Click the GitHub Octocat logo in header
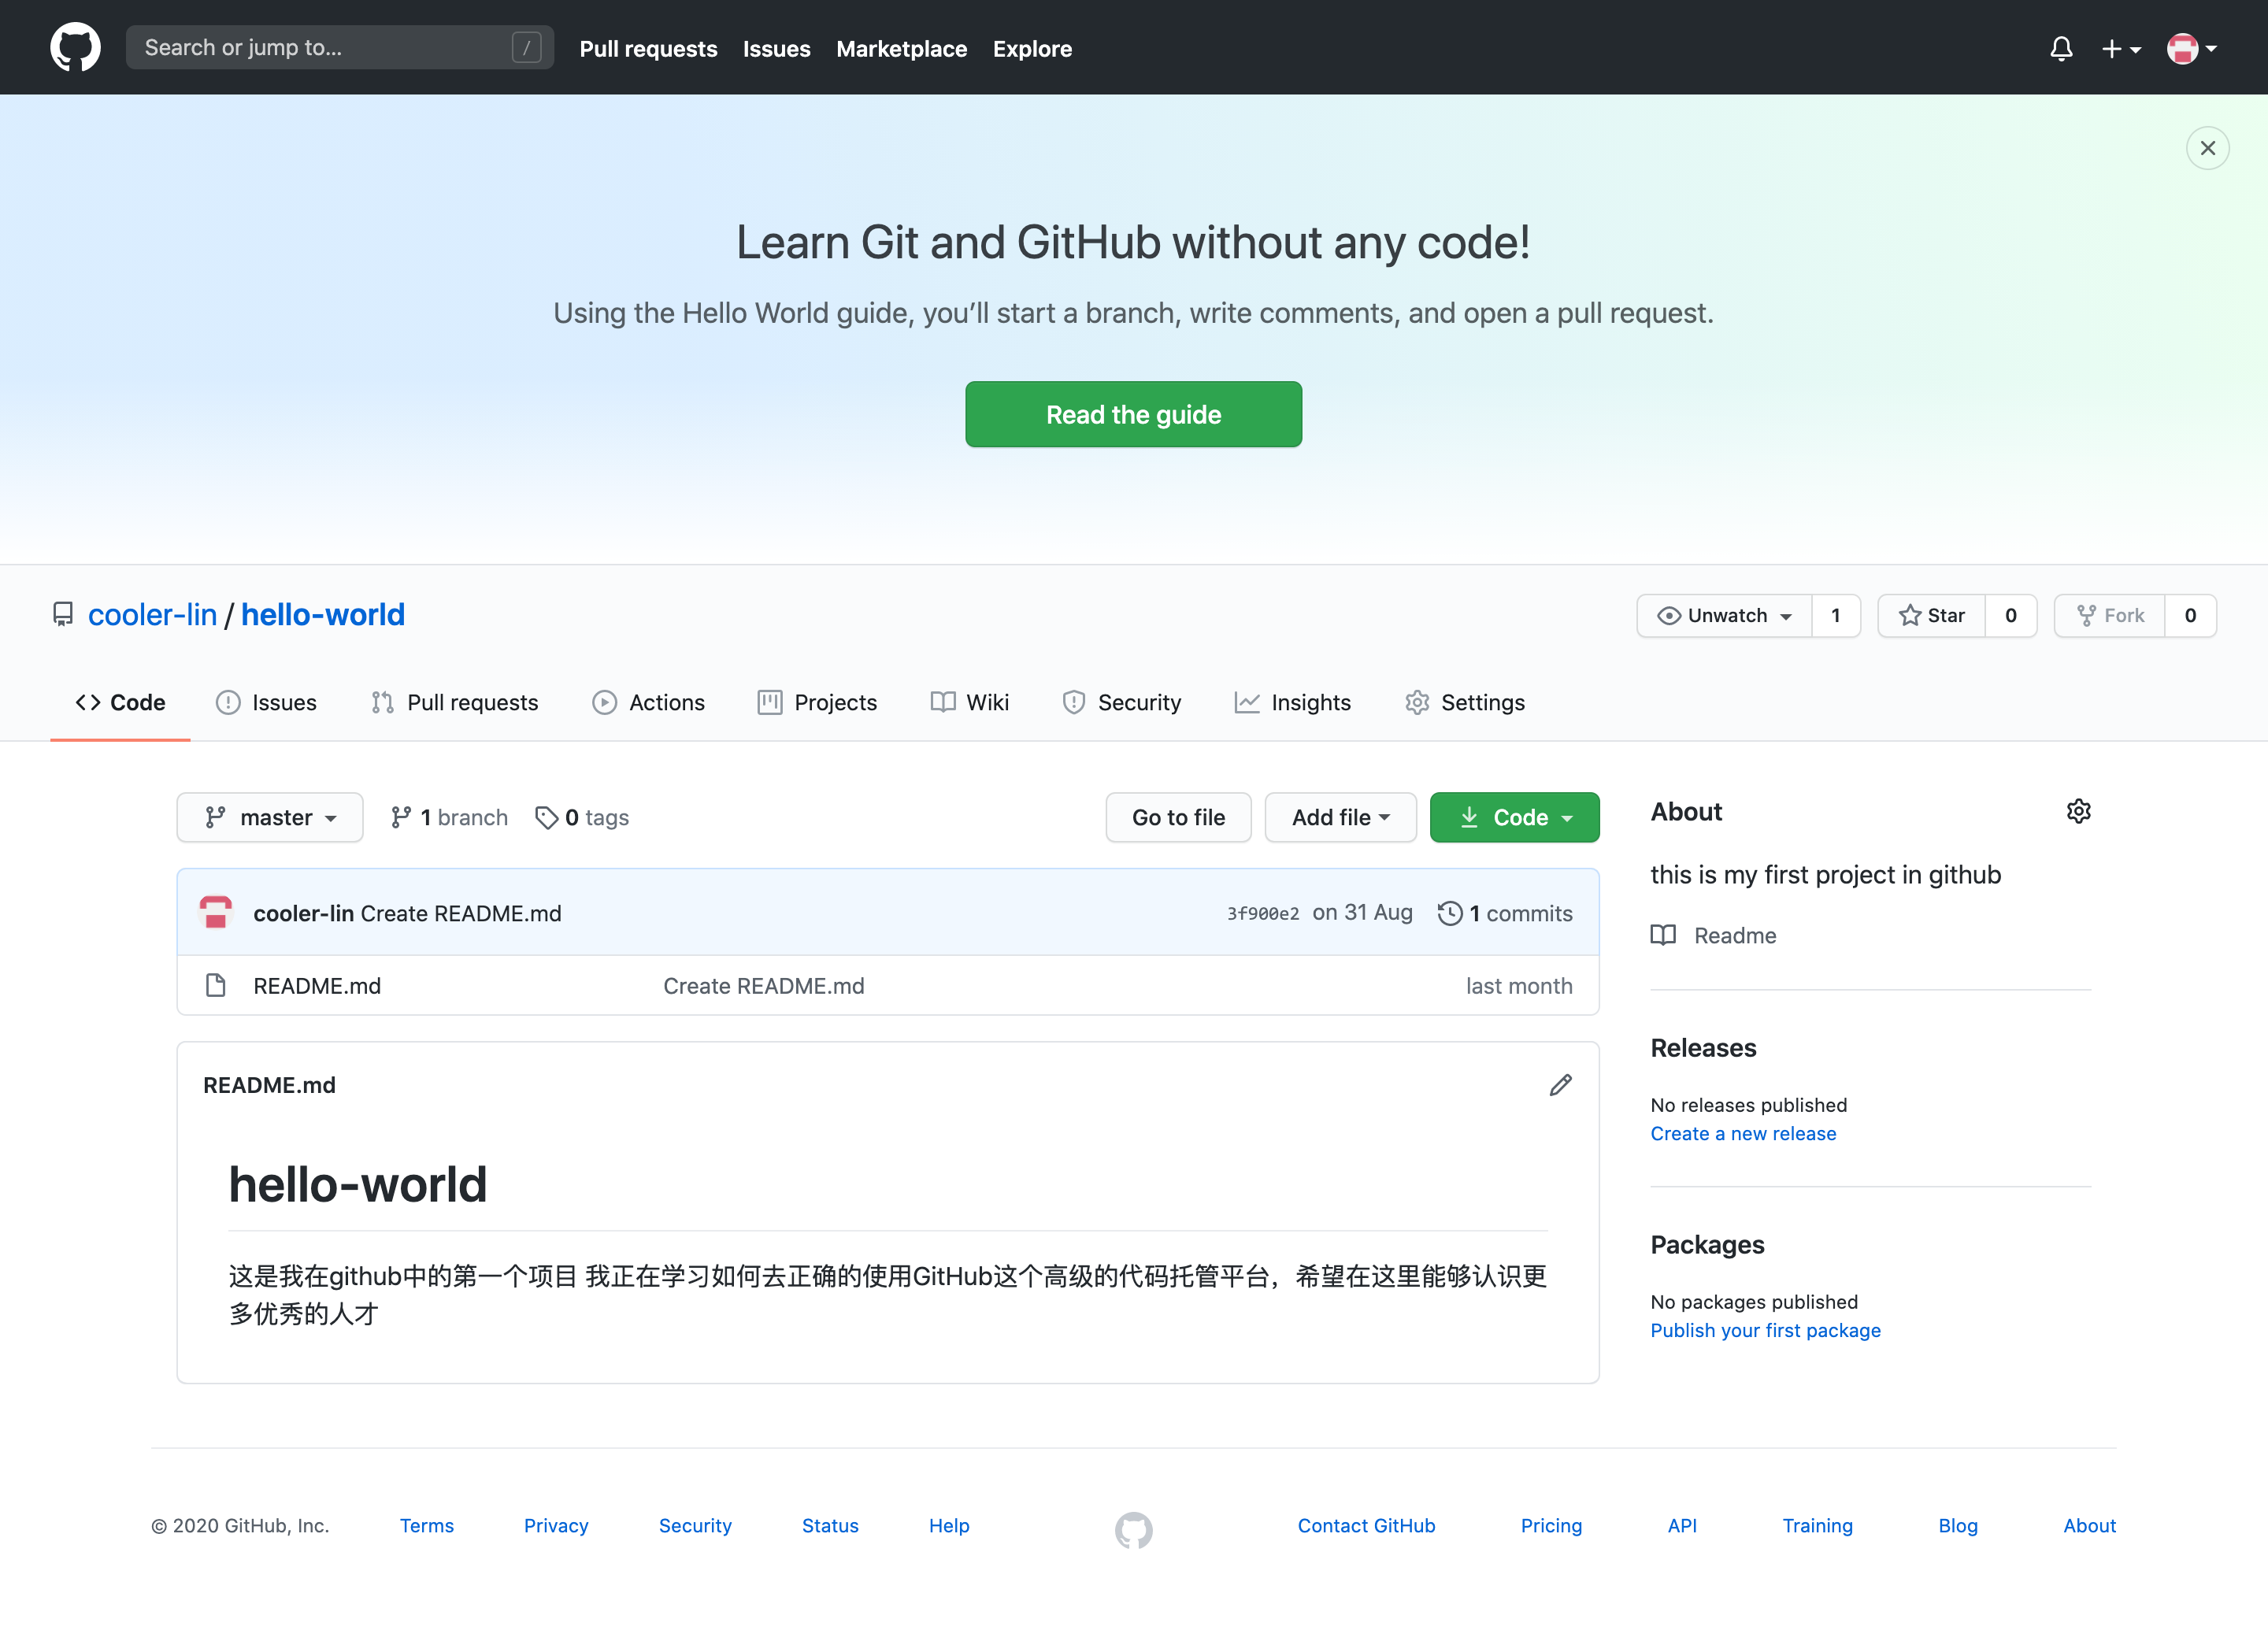The height and width of the screenshot is (1630, 2268). point(75,48)
